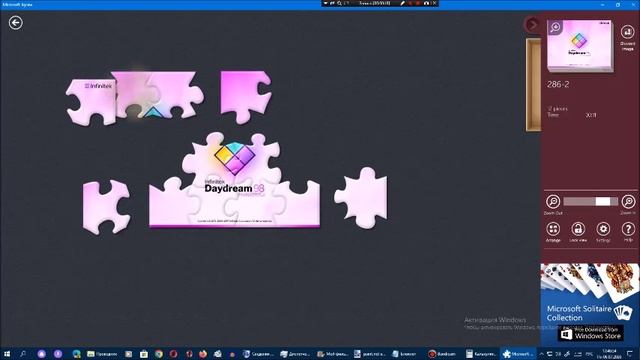Viewport: 640px width, 360px height.
Task: Launch Firefox from the taskbar
Action: 203,354
